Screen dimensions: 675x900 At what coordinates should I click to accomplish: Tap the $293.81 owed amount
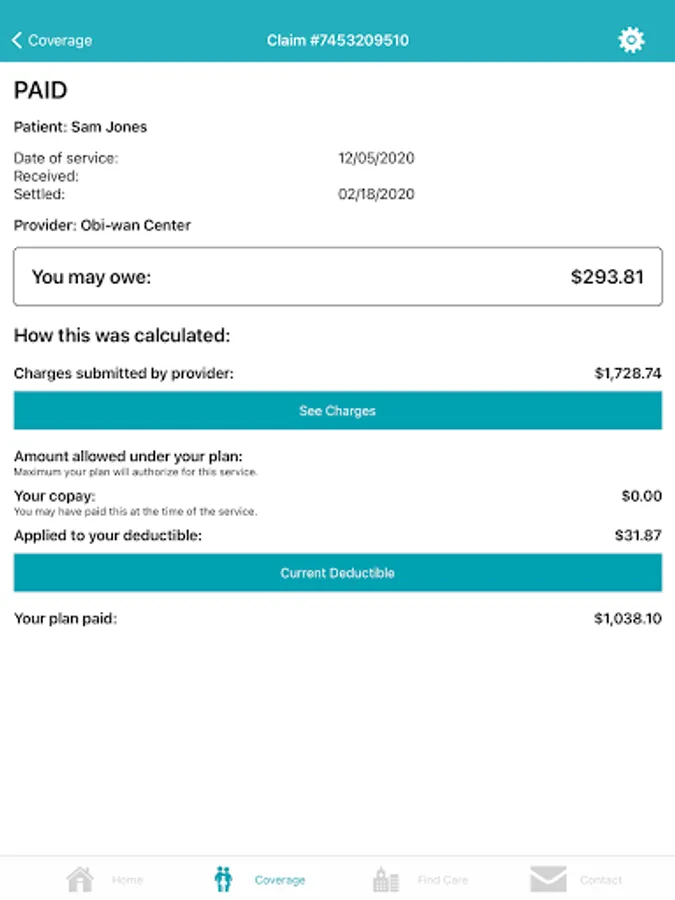(x=607, y=277)
